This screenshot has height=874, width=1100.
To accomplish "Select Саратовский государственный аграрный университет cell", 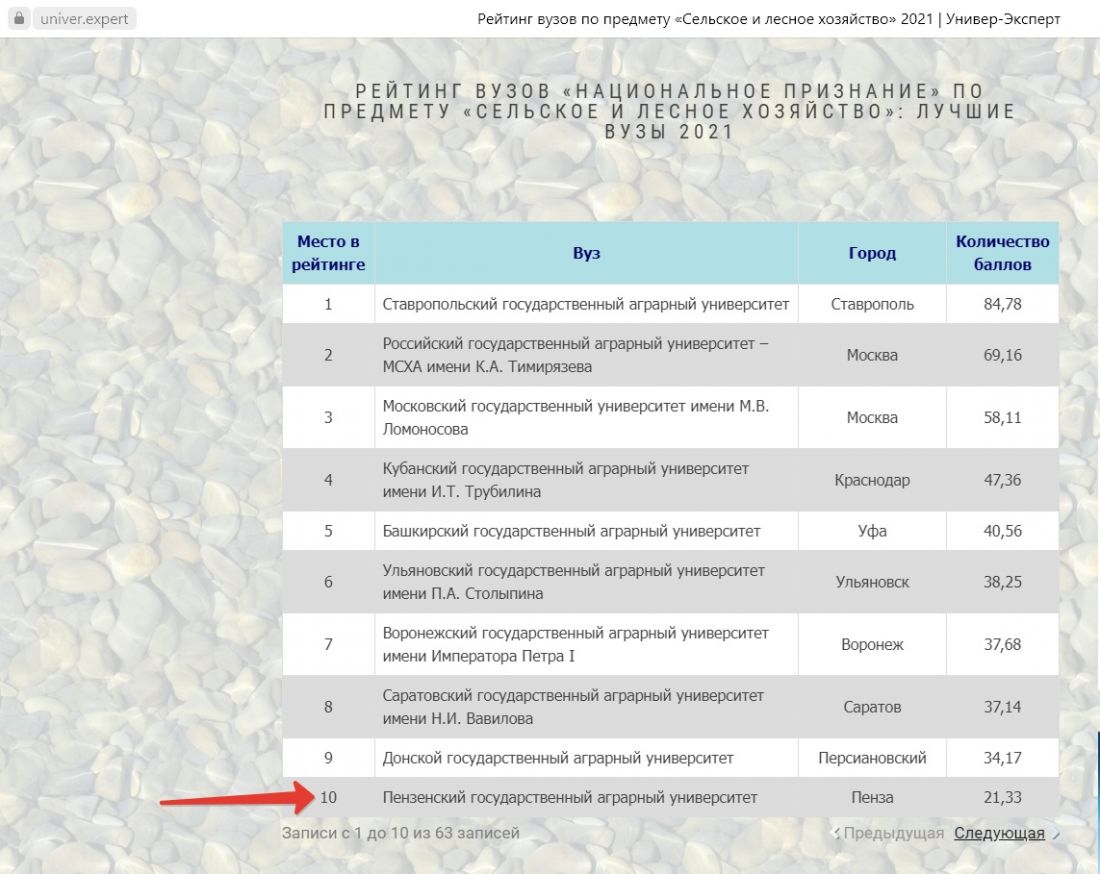I will [x=586, y=707].
